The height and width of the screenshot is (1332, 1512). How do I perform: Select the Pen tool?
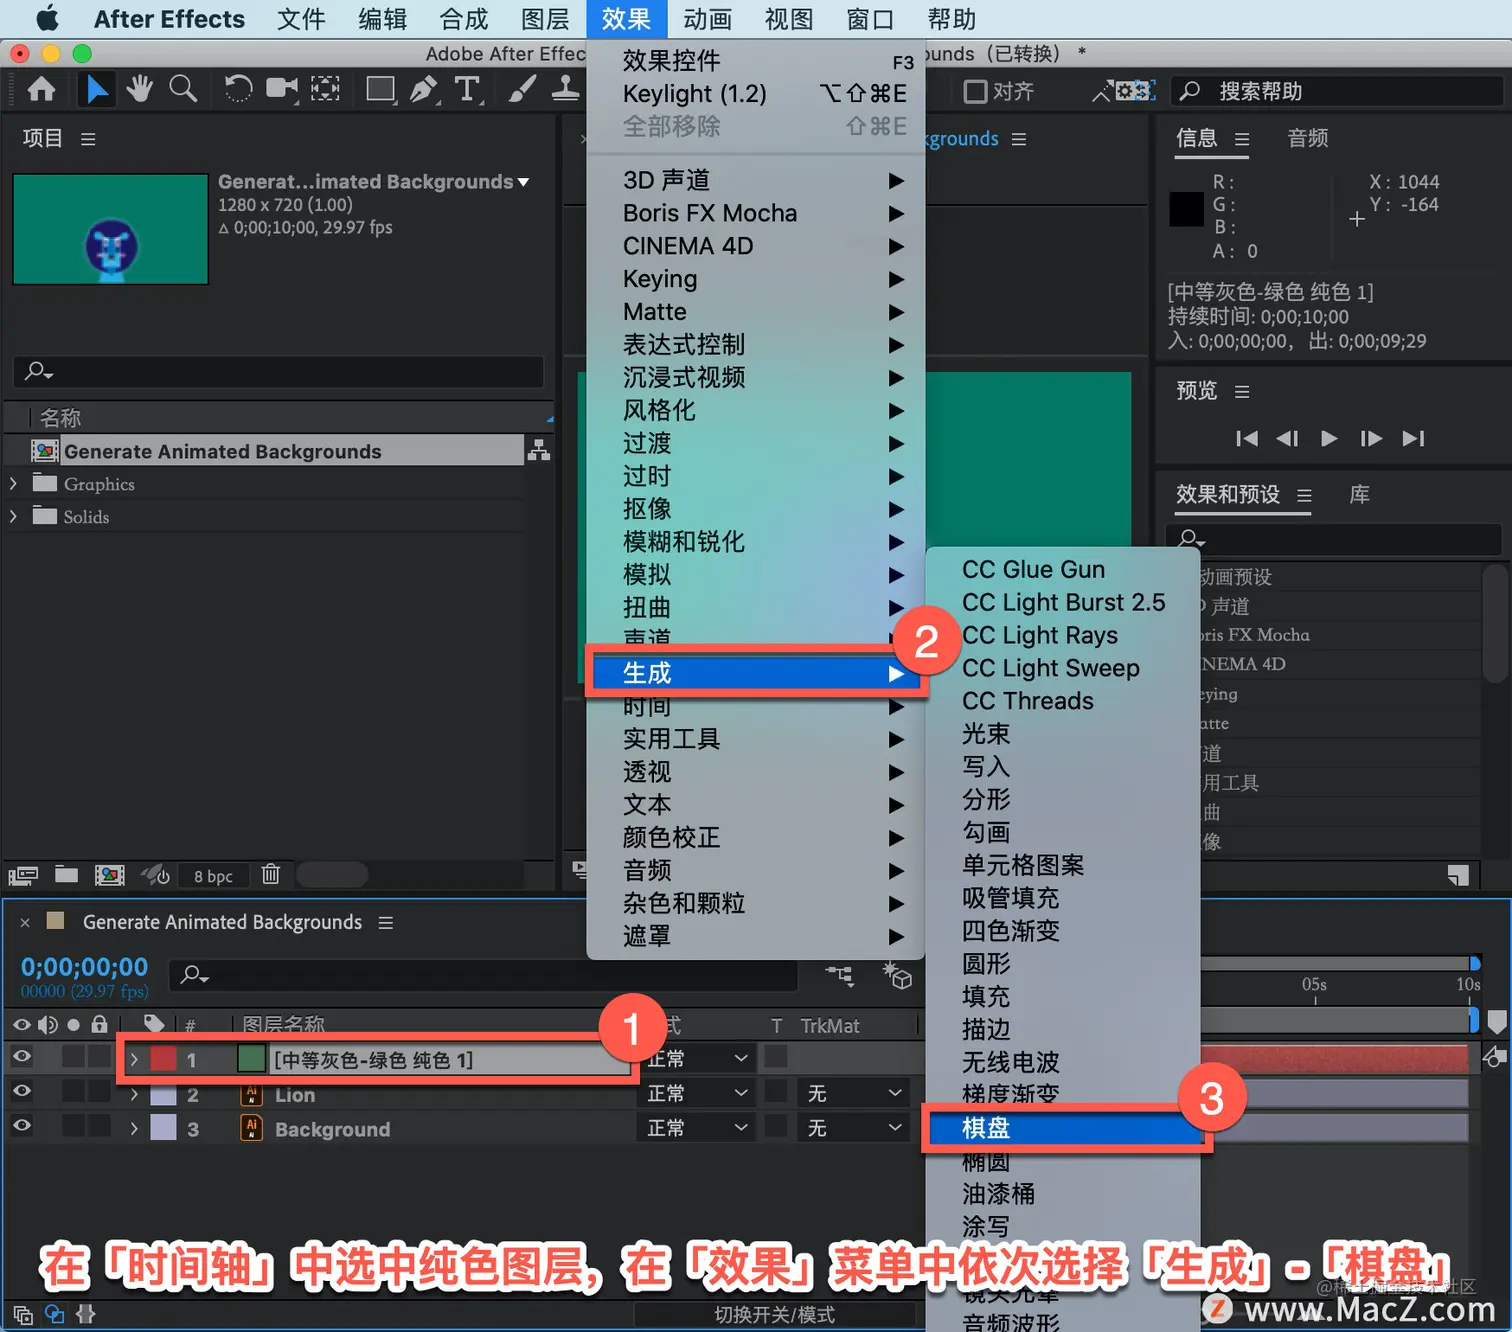pyautogui.click(x=424, y=89)
